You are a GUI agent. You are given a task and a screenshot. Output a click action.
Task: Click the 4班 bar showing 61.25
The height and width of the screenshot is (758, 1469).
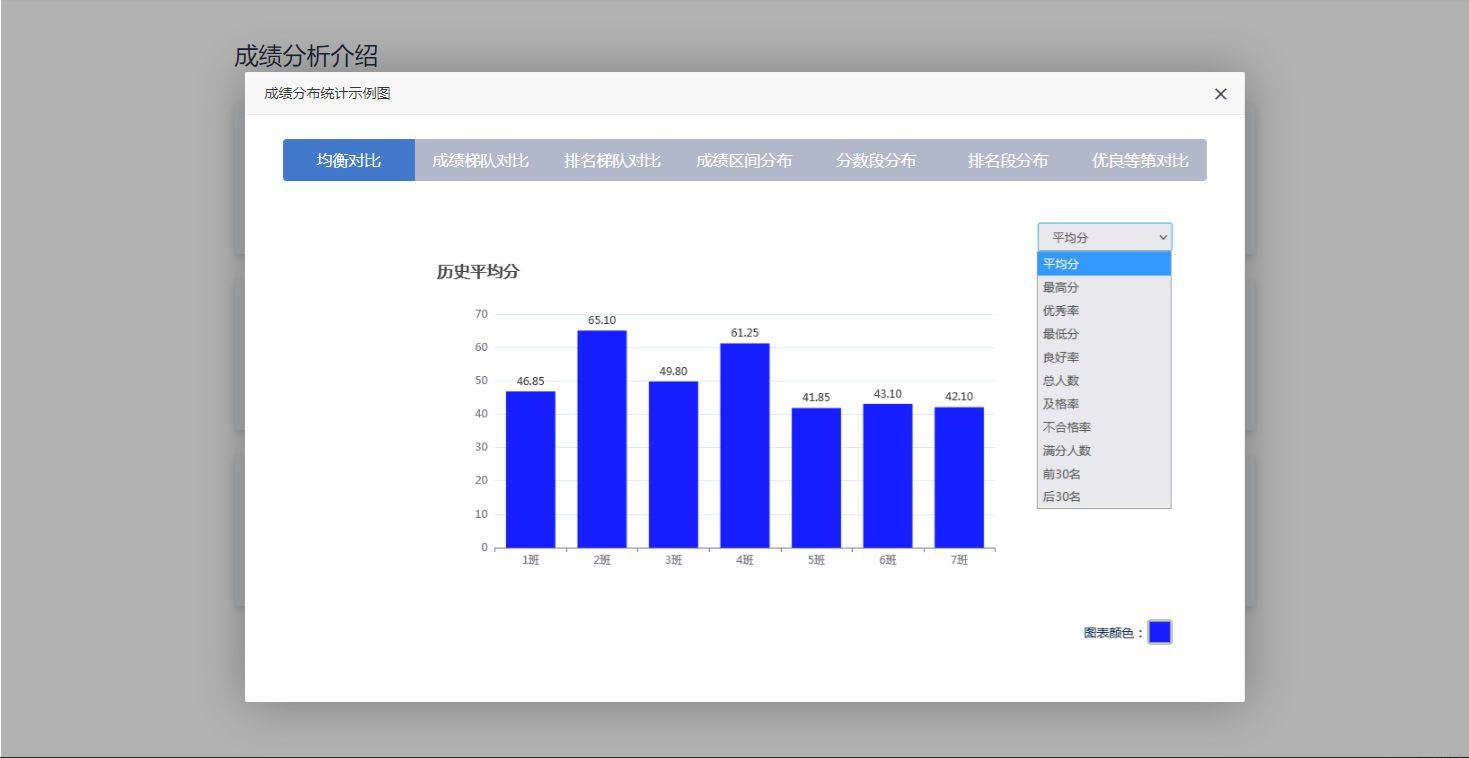(x=745, y=445)
